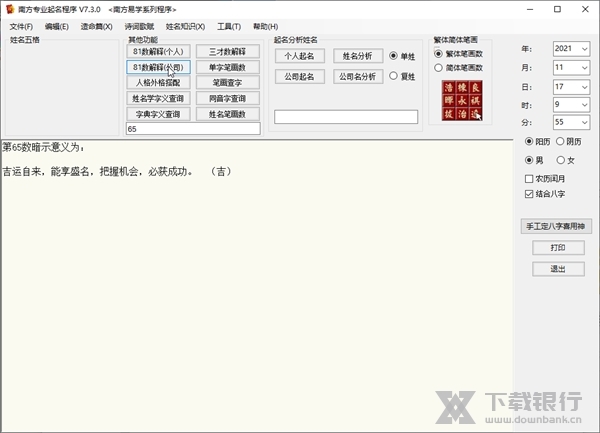Viewport: 600px width, 433px height.
Task: Open the 编辑(E) menu
Action: [57, 26]
